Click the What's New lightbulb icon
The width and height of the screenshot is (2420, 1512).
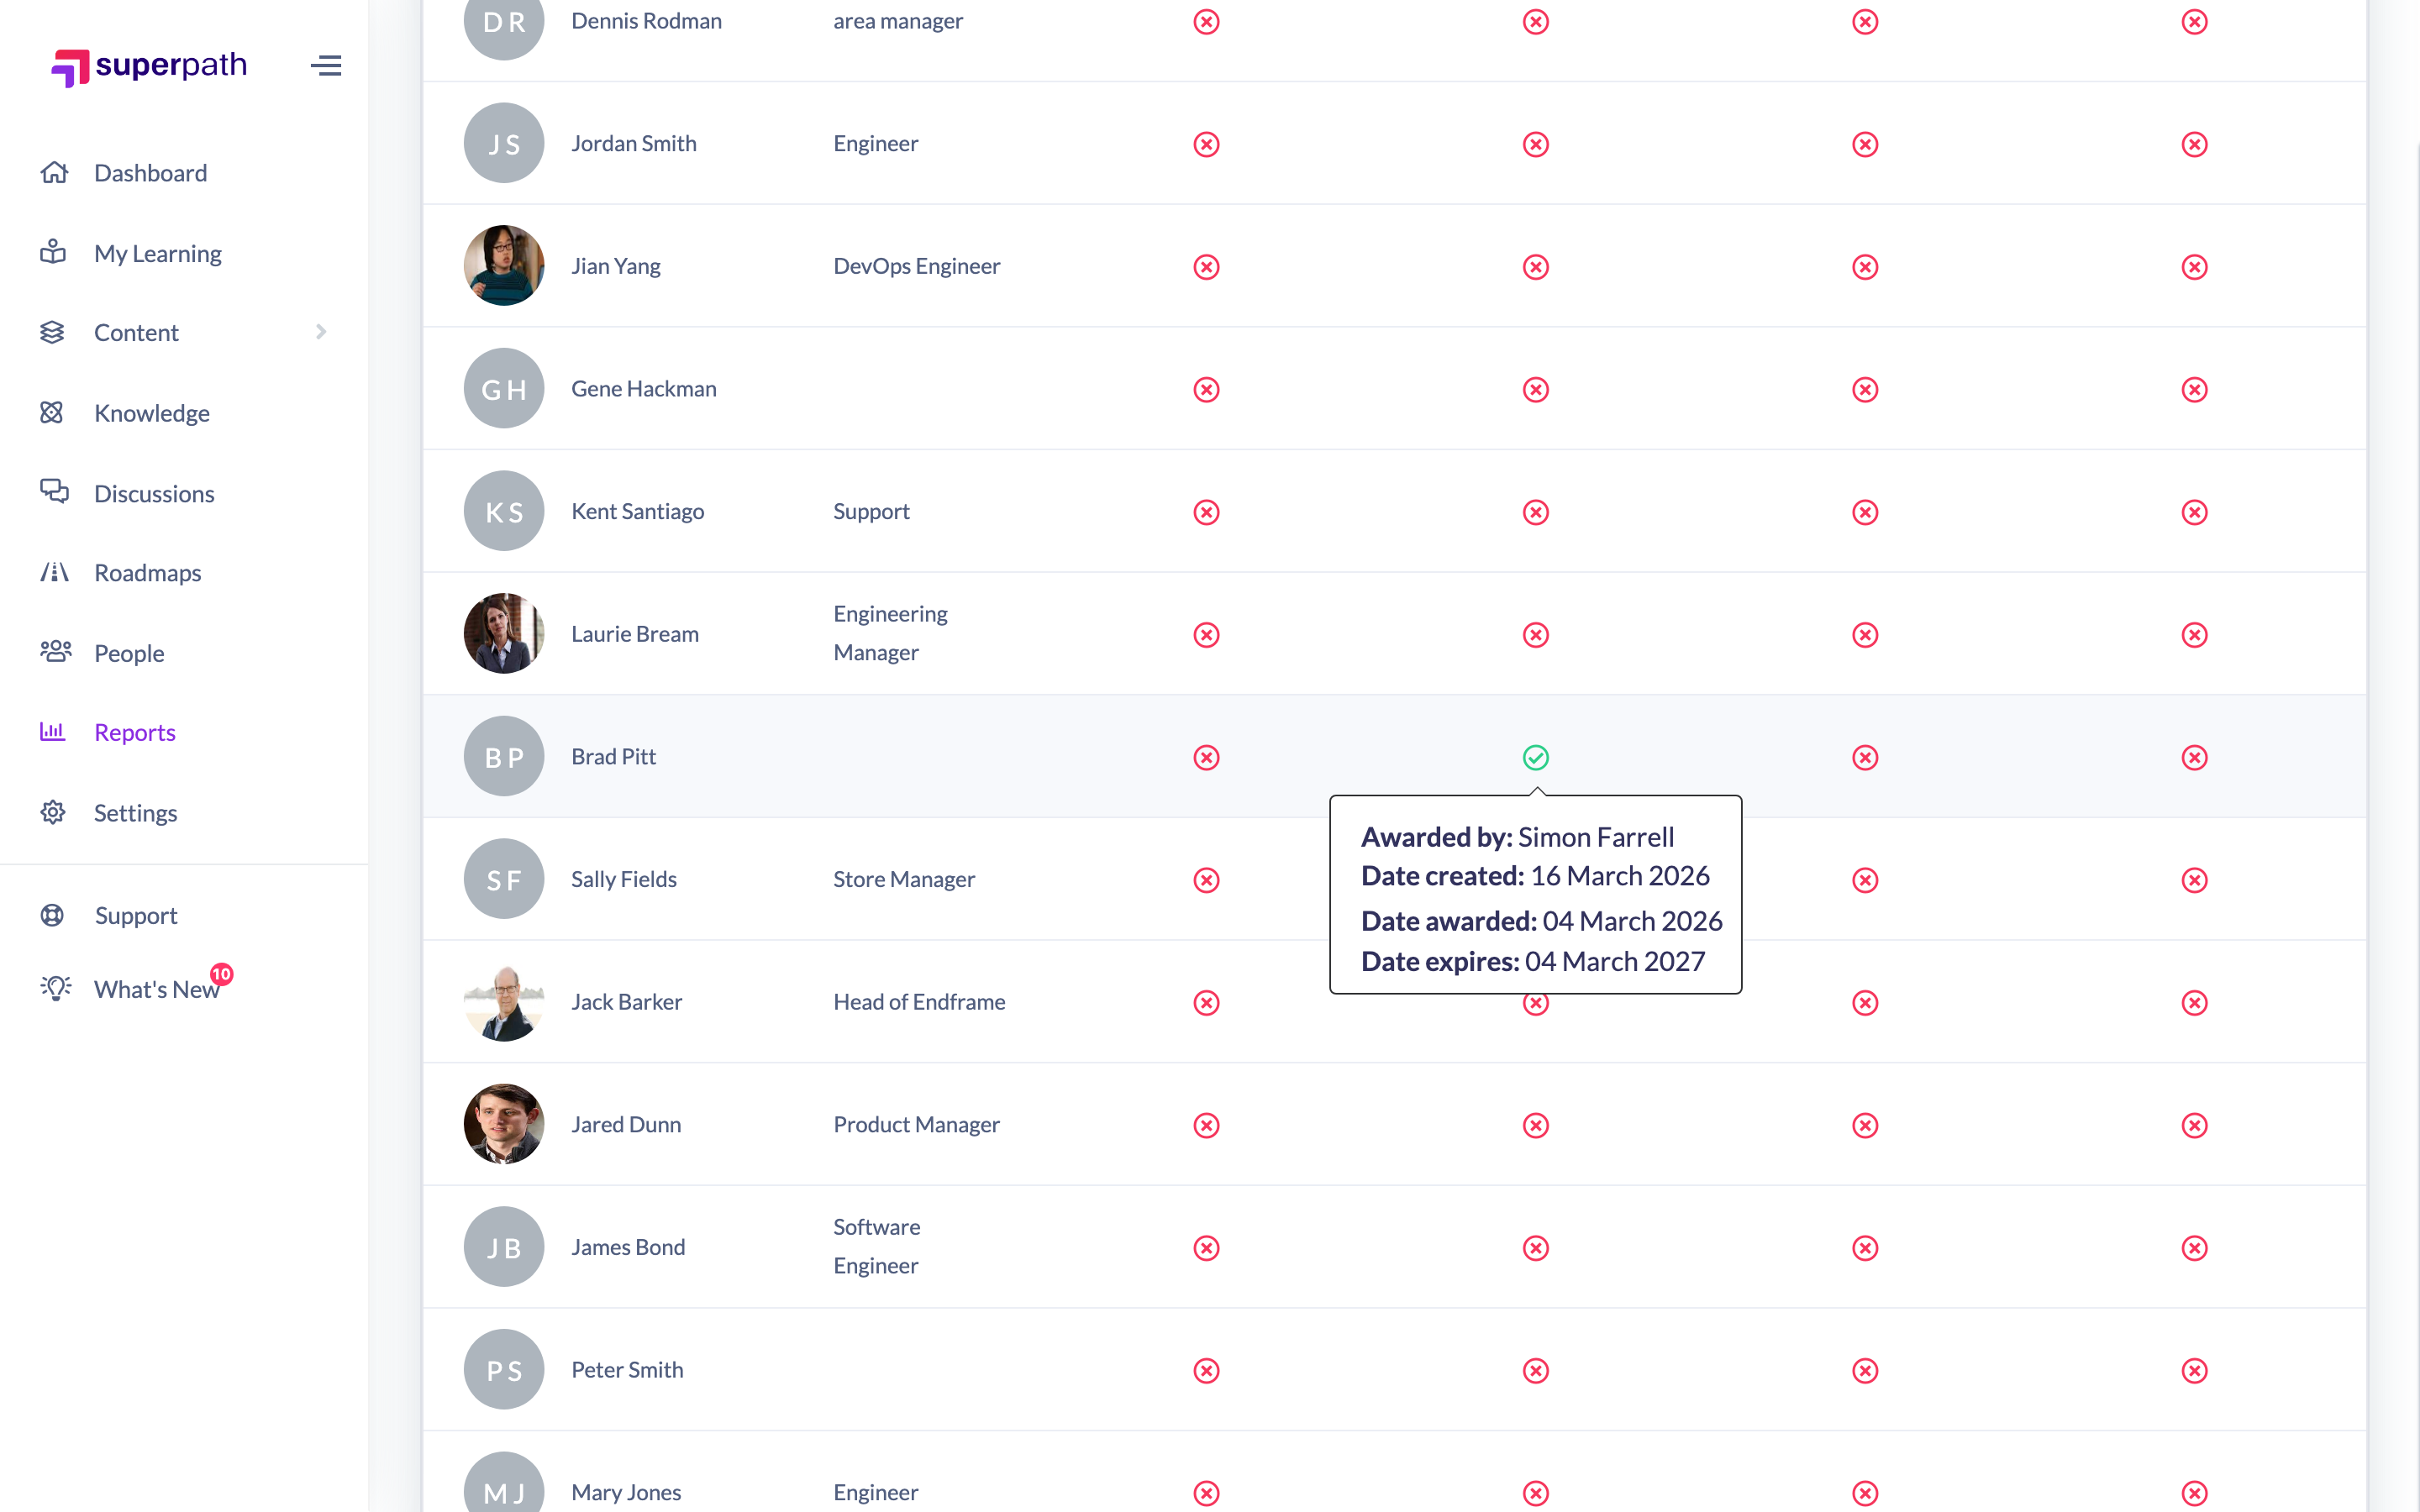click(55, 988)
